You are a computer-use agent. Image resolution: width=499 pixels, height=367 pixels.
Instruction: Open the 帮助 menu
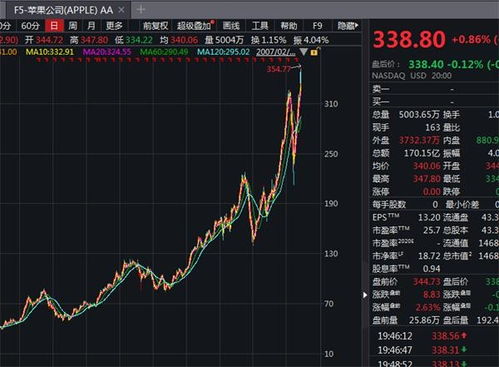289,26
